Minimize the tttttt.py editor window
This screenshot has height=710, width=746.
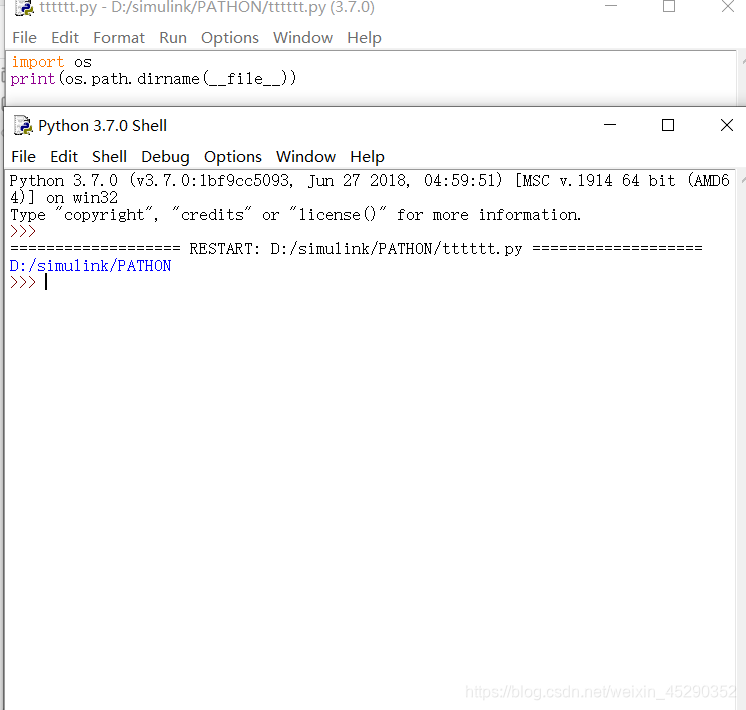click(611, 6)
